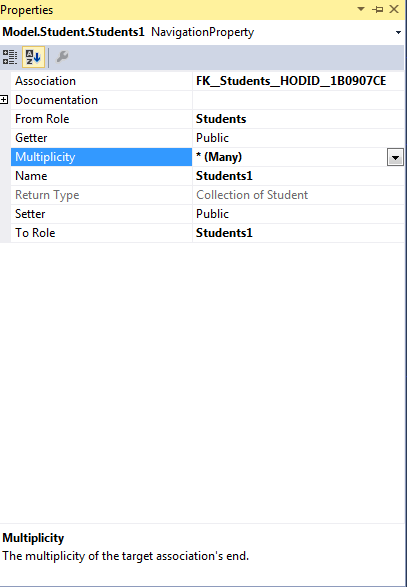Edit the Students1 name value
The height and width of the screenshot is (587, 407).
298,176
